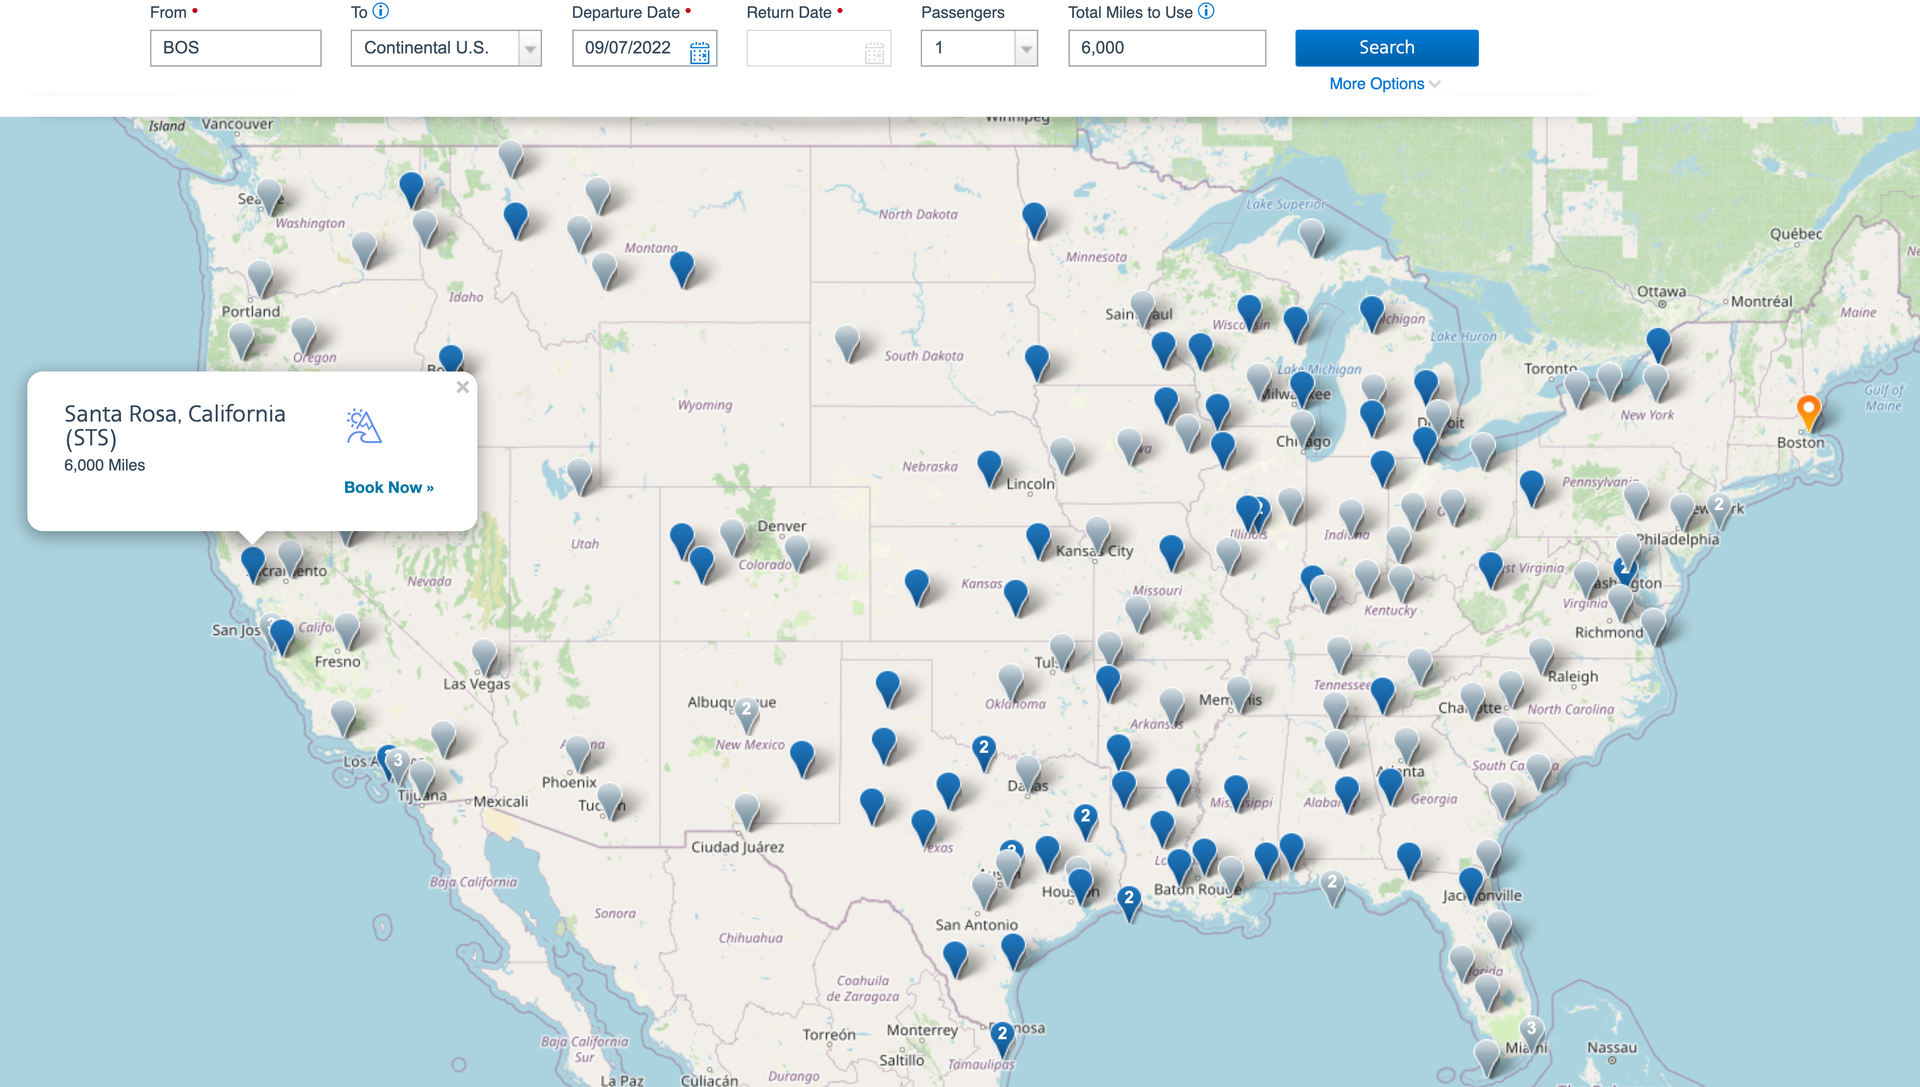Image resolution: width=1920 pixels, height=1087 pixels.
Task: Expand More Options
Action: [1385, 84]
